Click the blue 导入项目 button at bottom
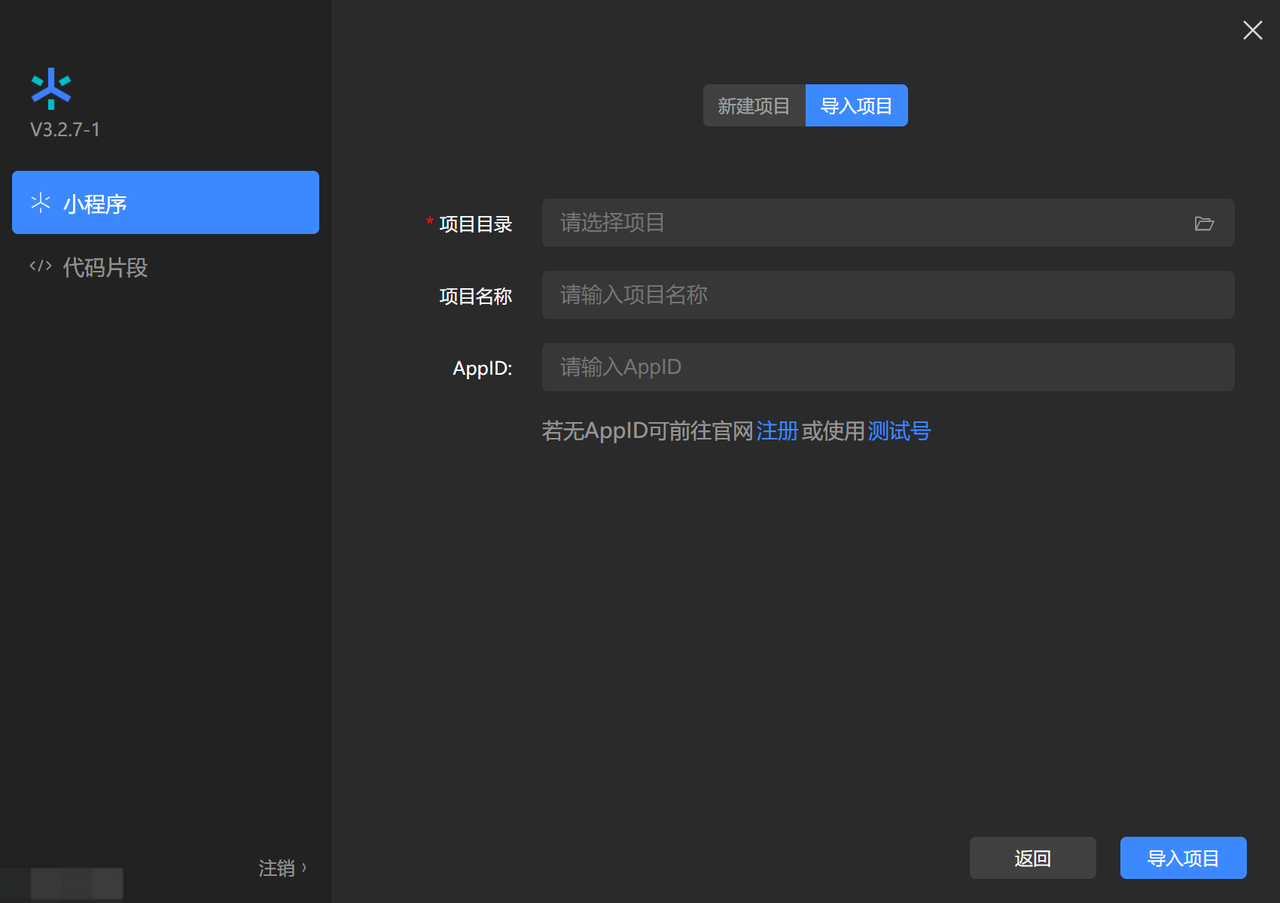 tap(1183, 858)
